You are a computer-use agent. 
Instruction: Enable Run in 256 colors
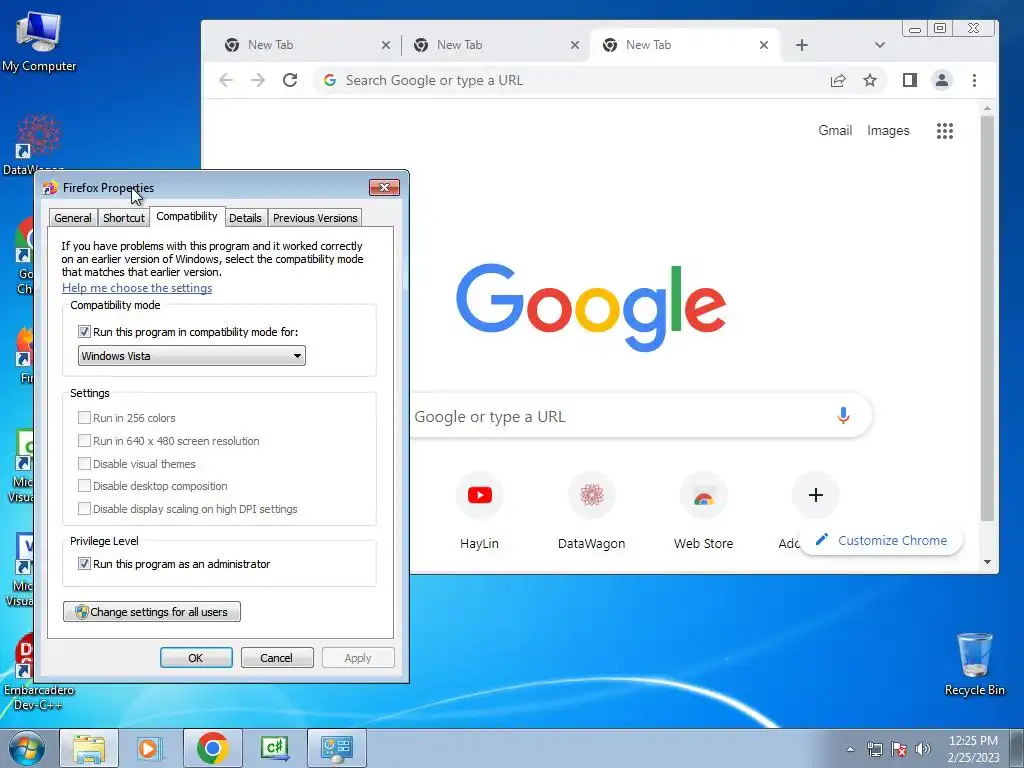(84, 417)
